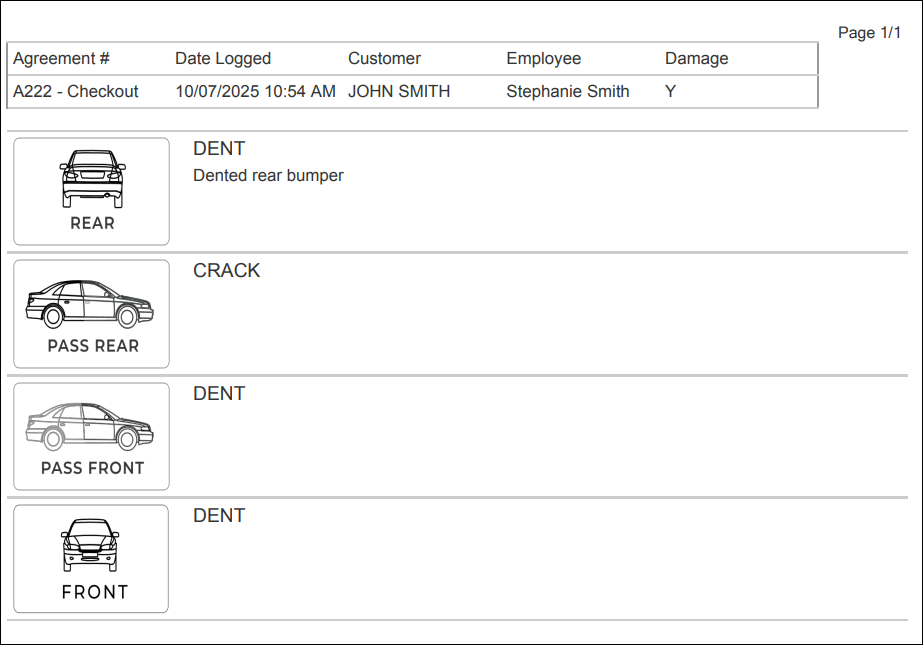
Task: Click the 'Employee' column header
Action: tap(543, 59)
